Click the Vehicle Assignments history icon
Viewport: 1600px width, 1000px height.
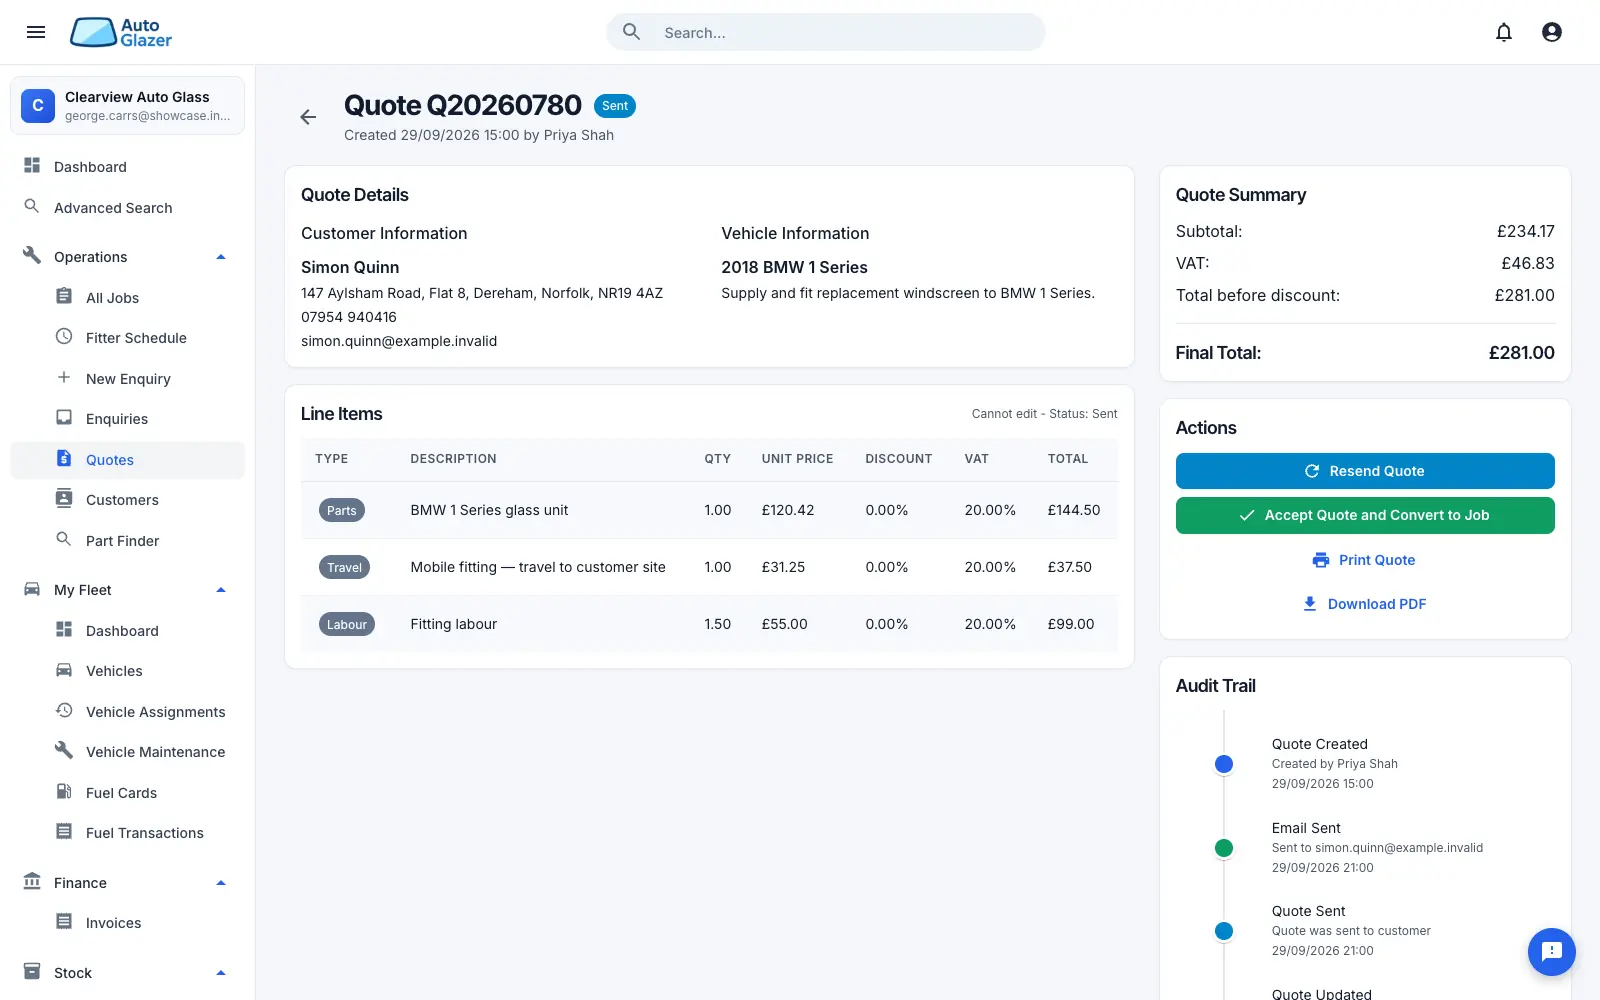64,710
